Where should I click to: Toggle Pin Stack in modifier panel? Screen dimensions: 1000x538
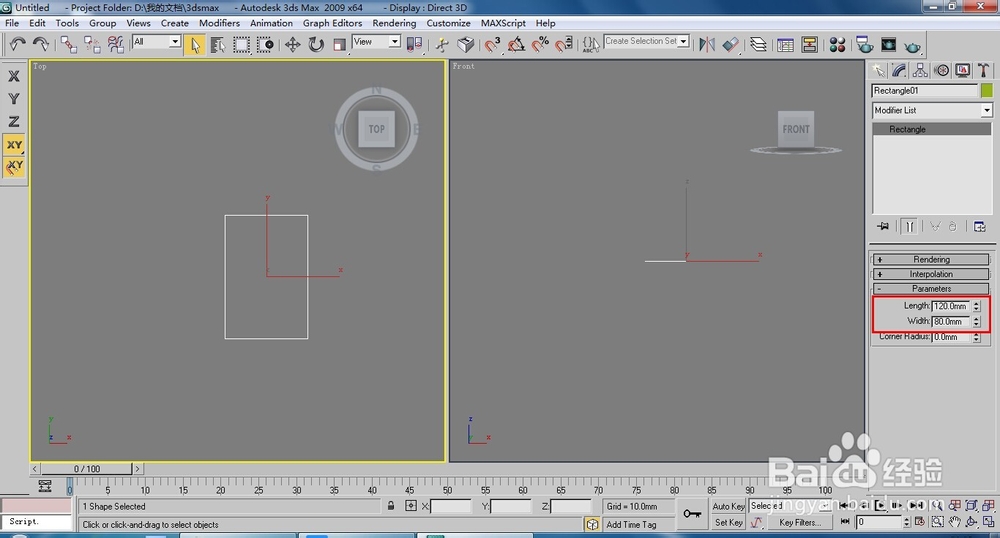883,226
